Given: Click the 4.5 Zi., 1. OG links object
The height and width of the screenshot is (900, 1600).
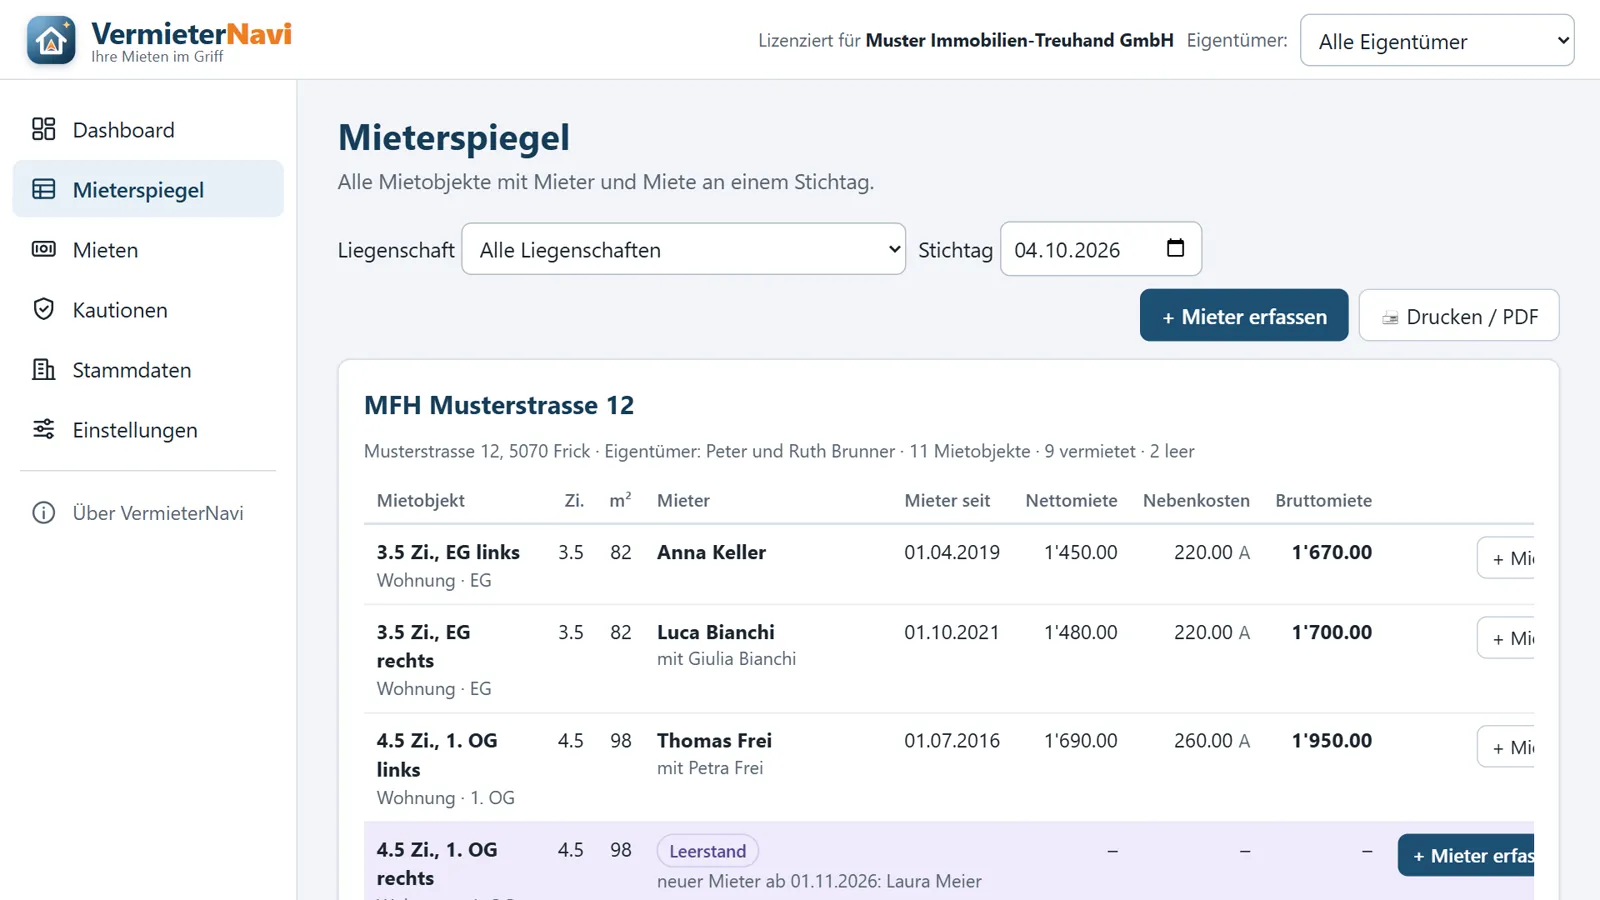Looking at the screenshot, I should (x=437, y=755).
